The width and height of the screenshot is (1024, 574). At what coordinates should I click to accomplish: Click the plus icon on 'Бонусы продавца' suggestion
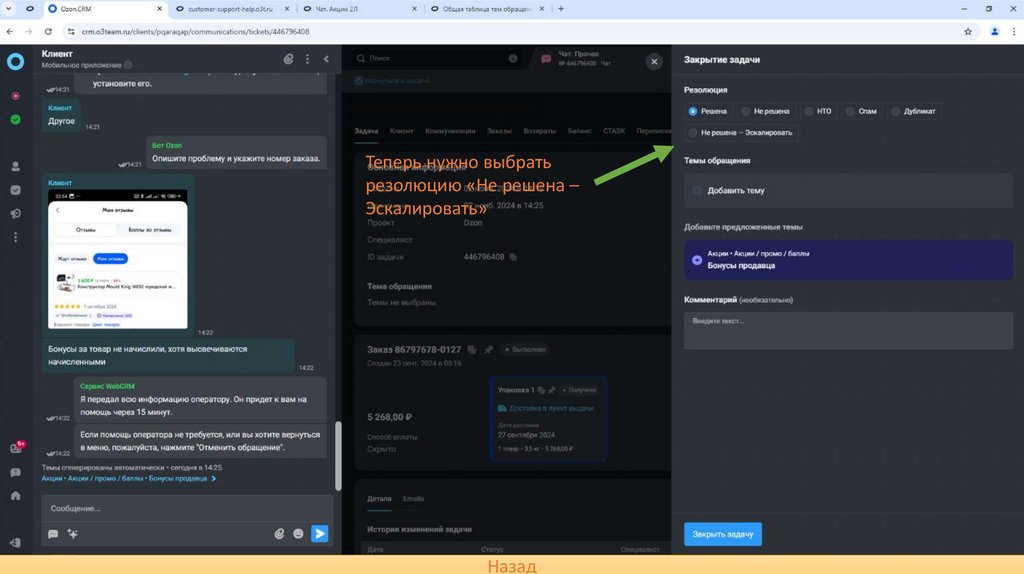tap(697, 260)
